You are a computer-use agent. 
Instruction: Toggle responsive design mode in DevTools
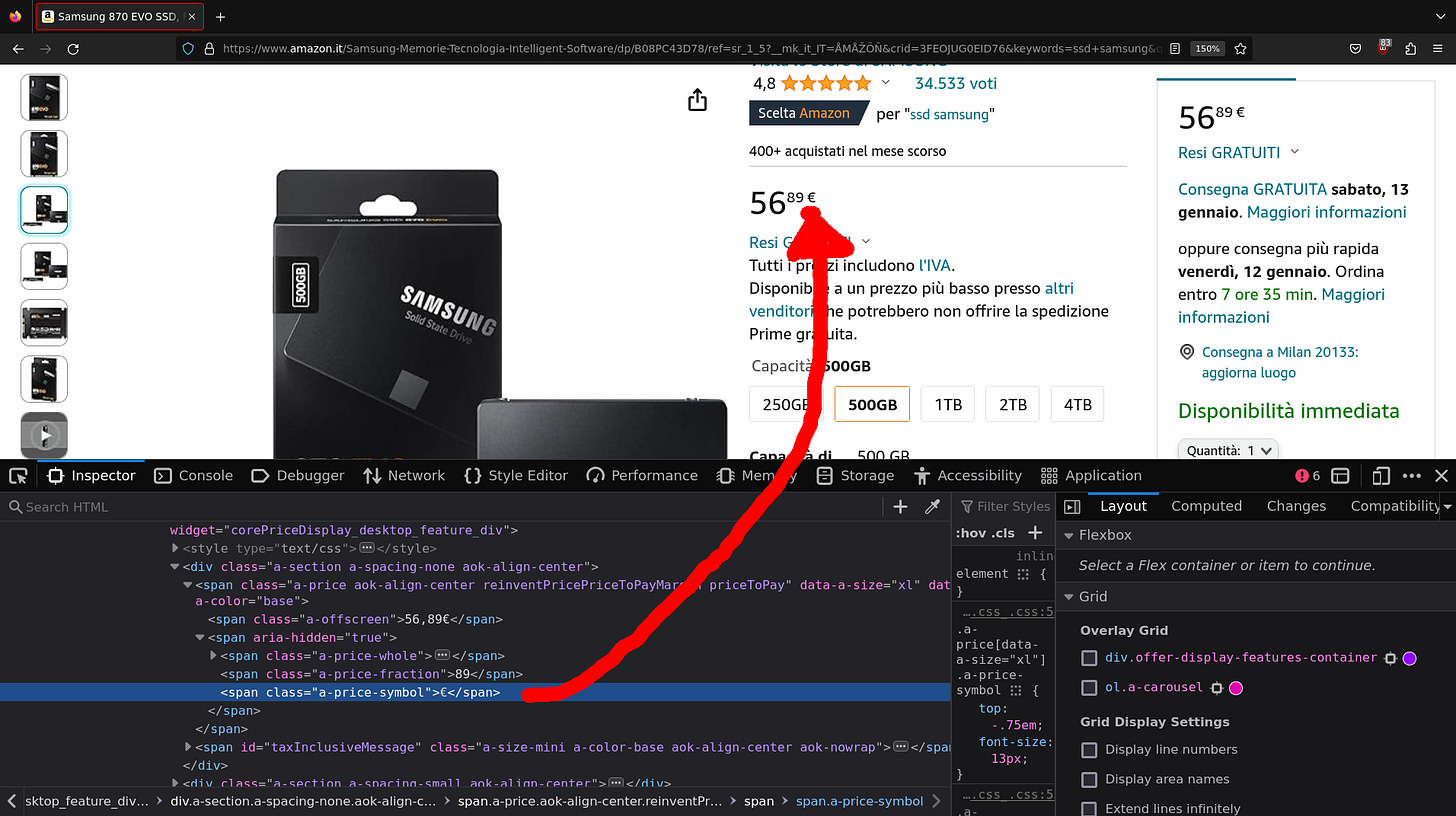[x=1381, y=475]
